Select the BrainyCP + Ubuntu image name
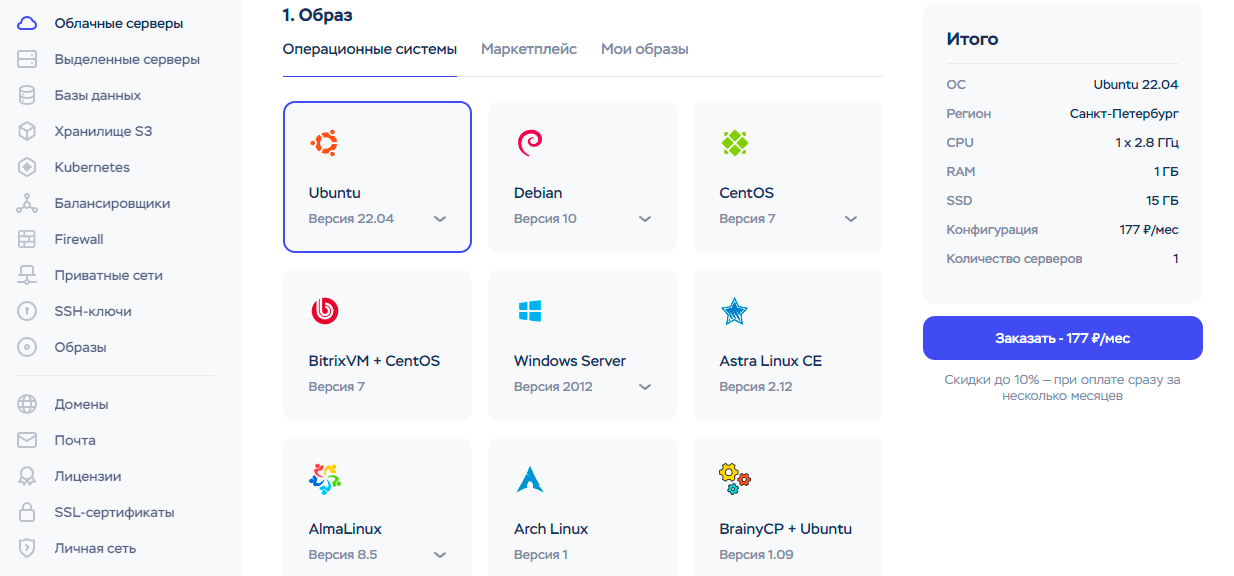Screen dimensions: 1234x576 pyautogui.click(x=786, y=529)
